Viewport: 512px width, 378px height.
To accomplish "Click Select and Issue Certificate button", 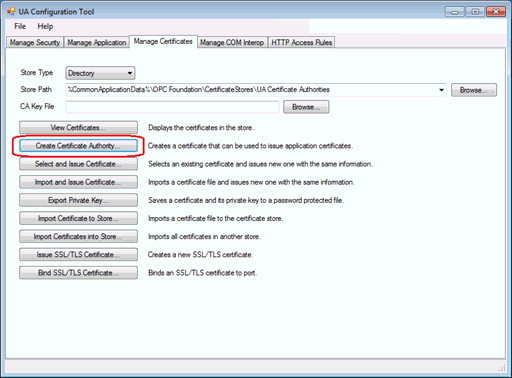I will pyautogui.click(x=78, y=164).
